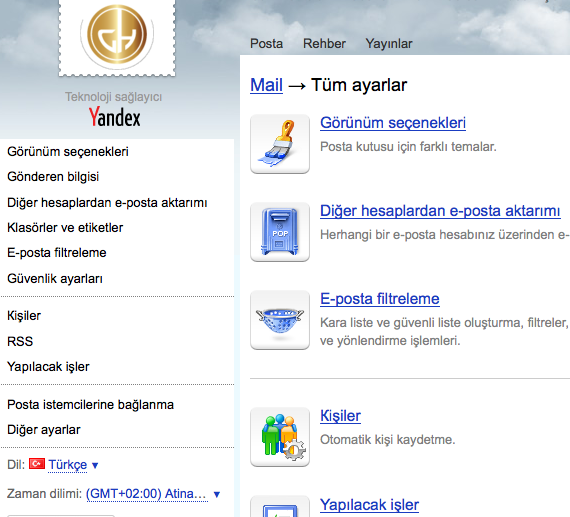570x517 pixels.
Task: Click the colorful people Kişiler icon
Action: click(x=280, y=437)
